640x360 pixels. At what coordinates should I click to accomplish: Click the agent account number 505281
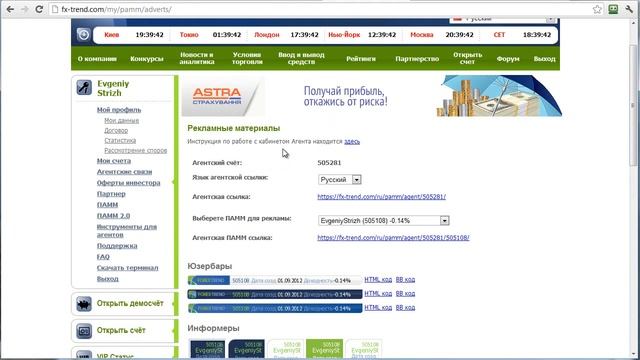tap(329, 163)
